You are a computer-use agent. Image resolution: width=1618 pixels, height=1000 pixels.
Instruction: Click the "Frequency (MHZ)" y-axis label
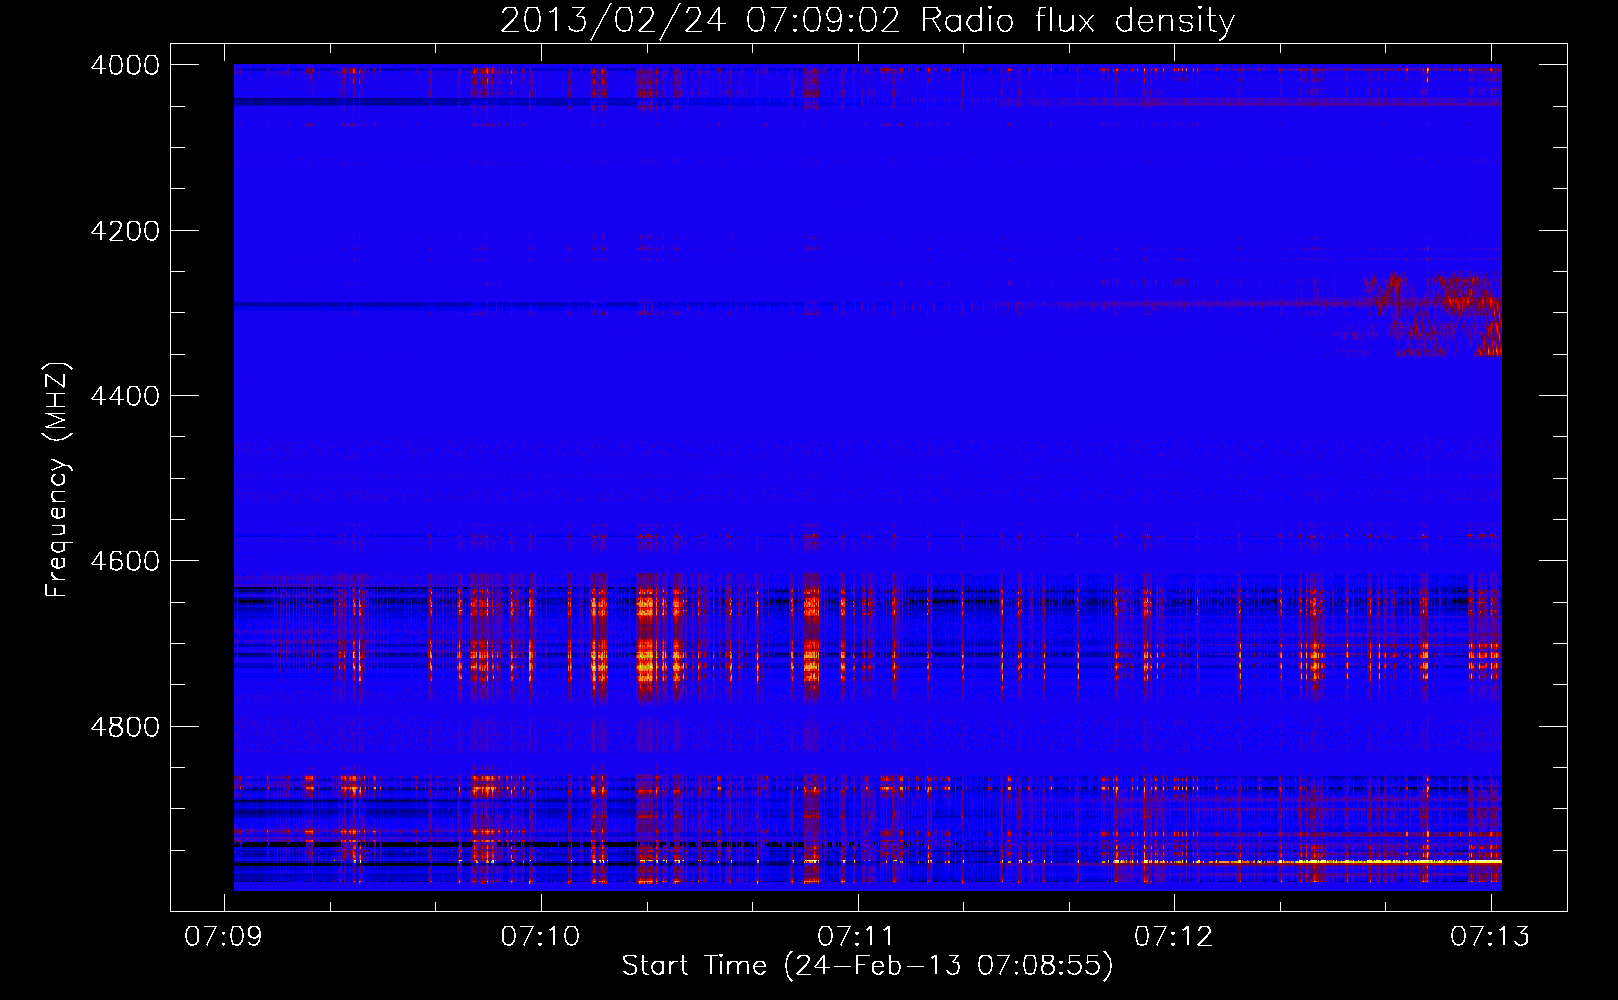click(58, 480)
